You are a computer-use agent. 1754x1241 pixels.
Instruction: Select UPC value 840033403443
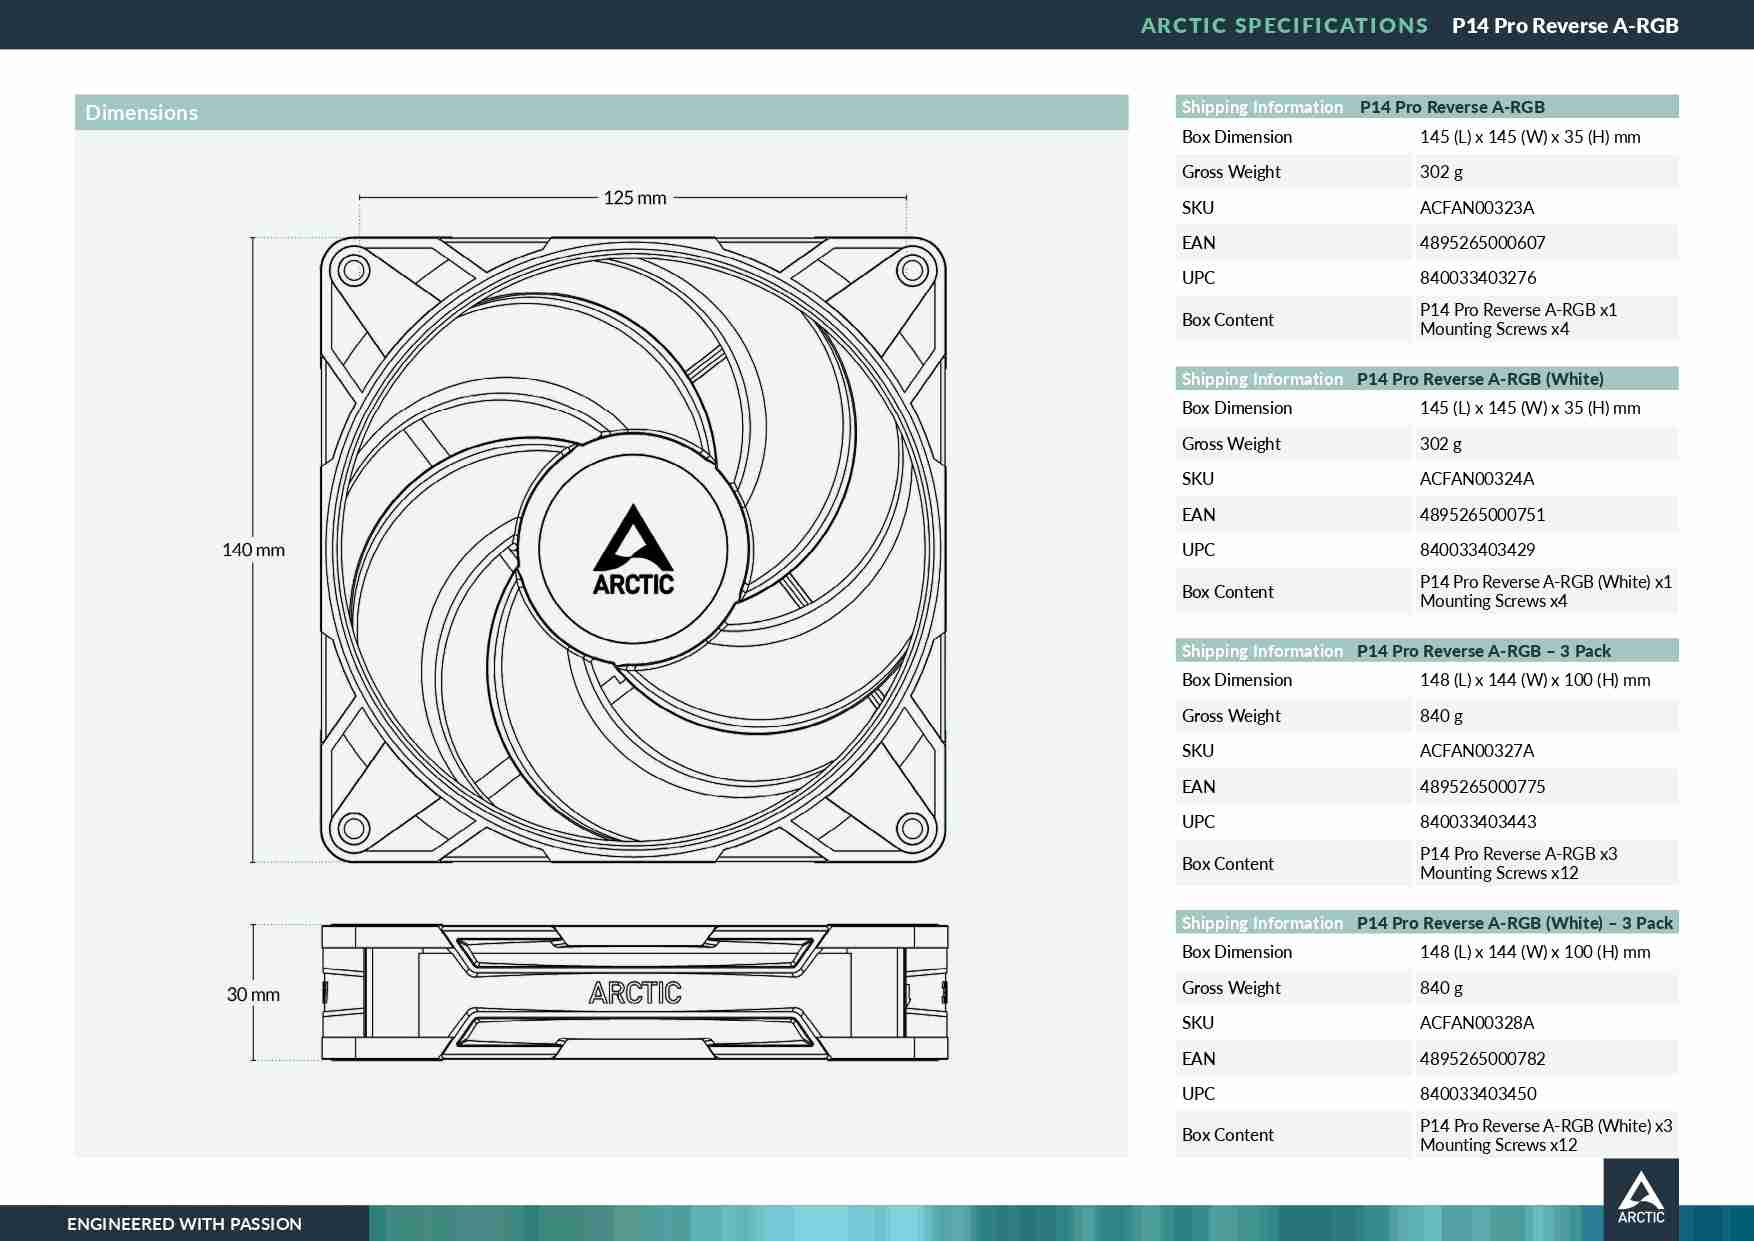pyautogui.click(x=1478, y=822)
